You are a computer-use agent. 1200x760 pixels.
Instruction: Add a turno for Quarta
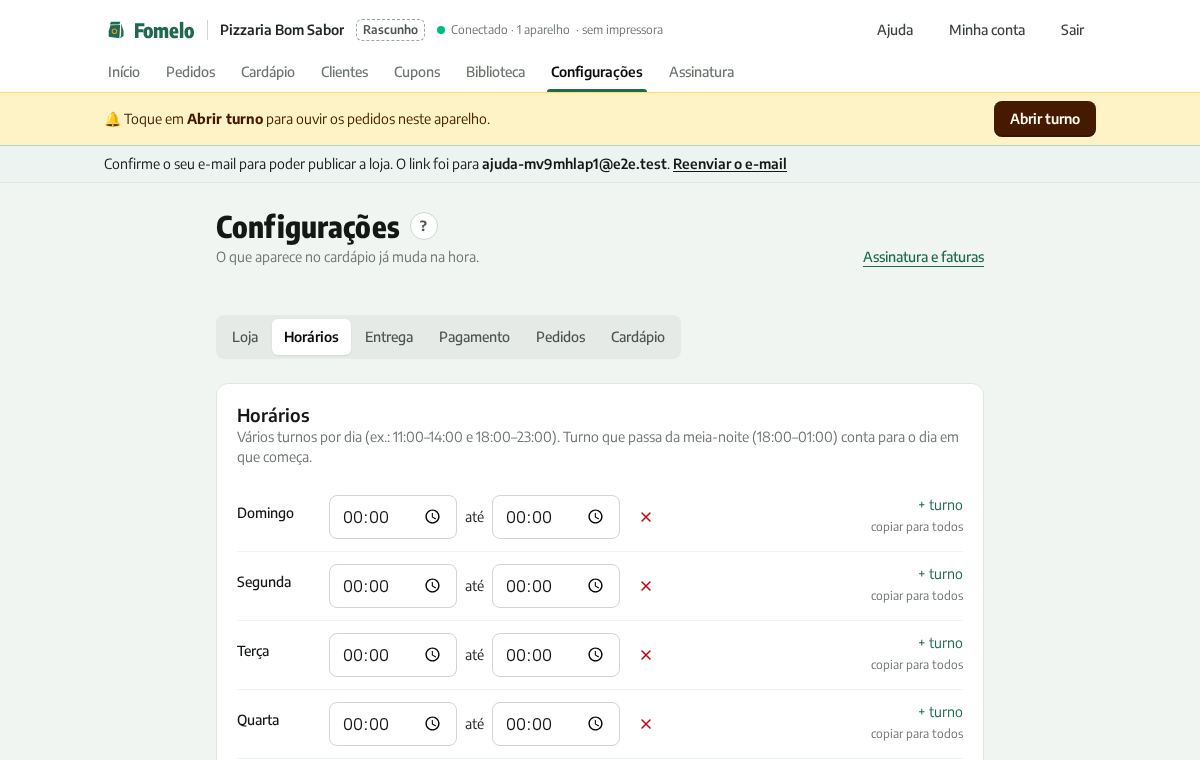940,712
